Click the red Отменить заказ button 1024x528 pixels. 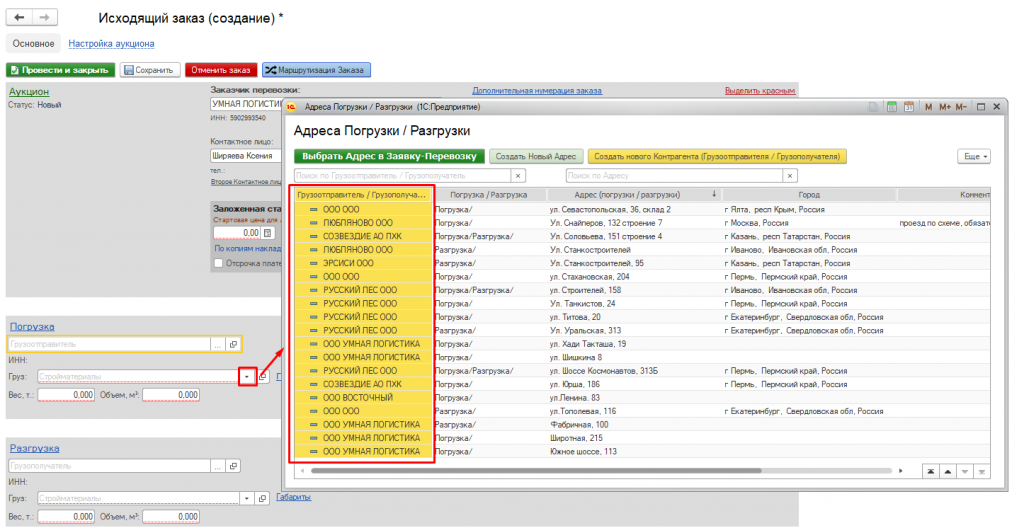(x=221, y=70)
